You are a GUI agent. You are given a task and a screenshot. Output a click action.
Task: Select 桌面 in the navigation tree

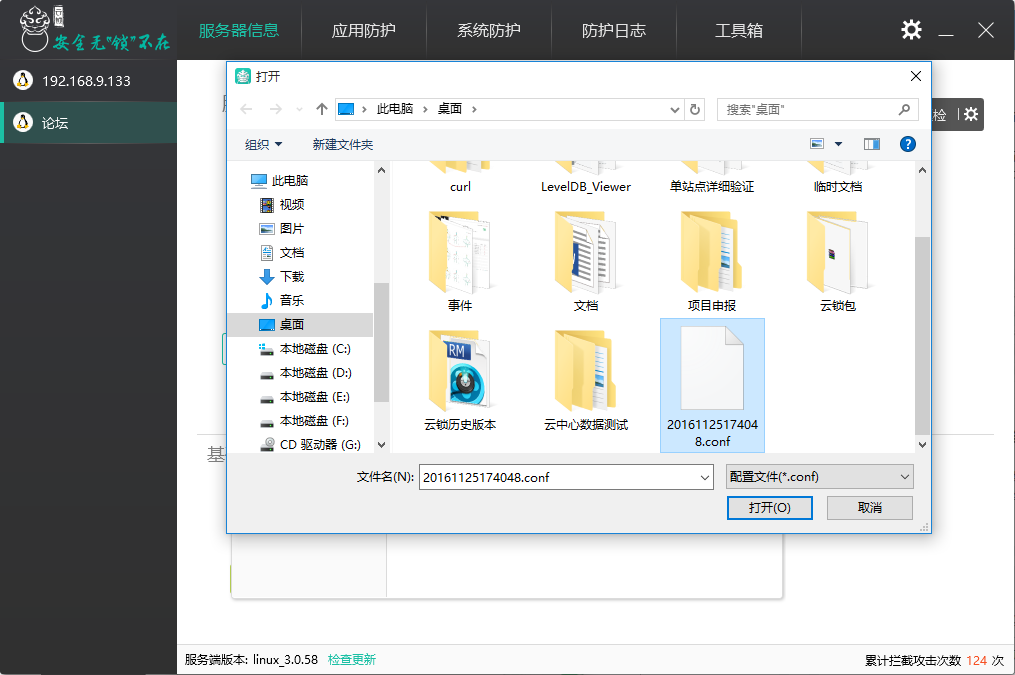(300, 324)
